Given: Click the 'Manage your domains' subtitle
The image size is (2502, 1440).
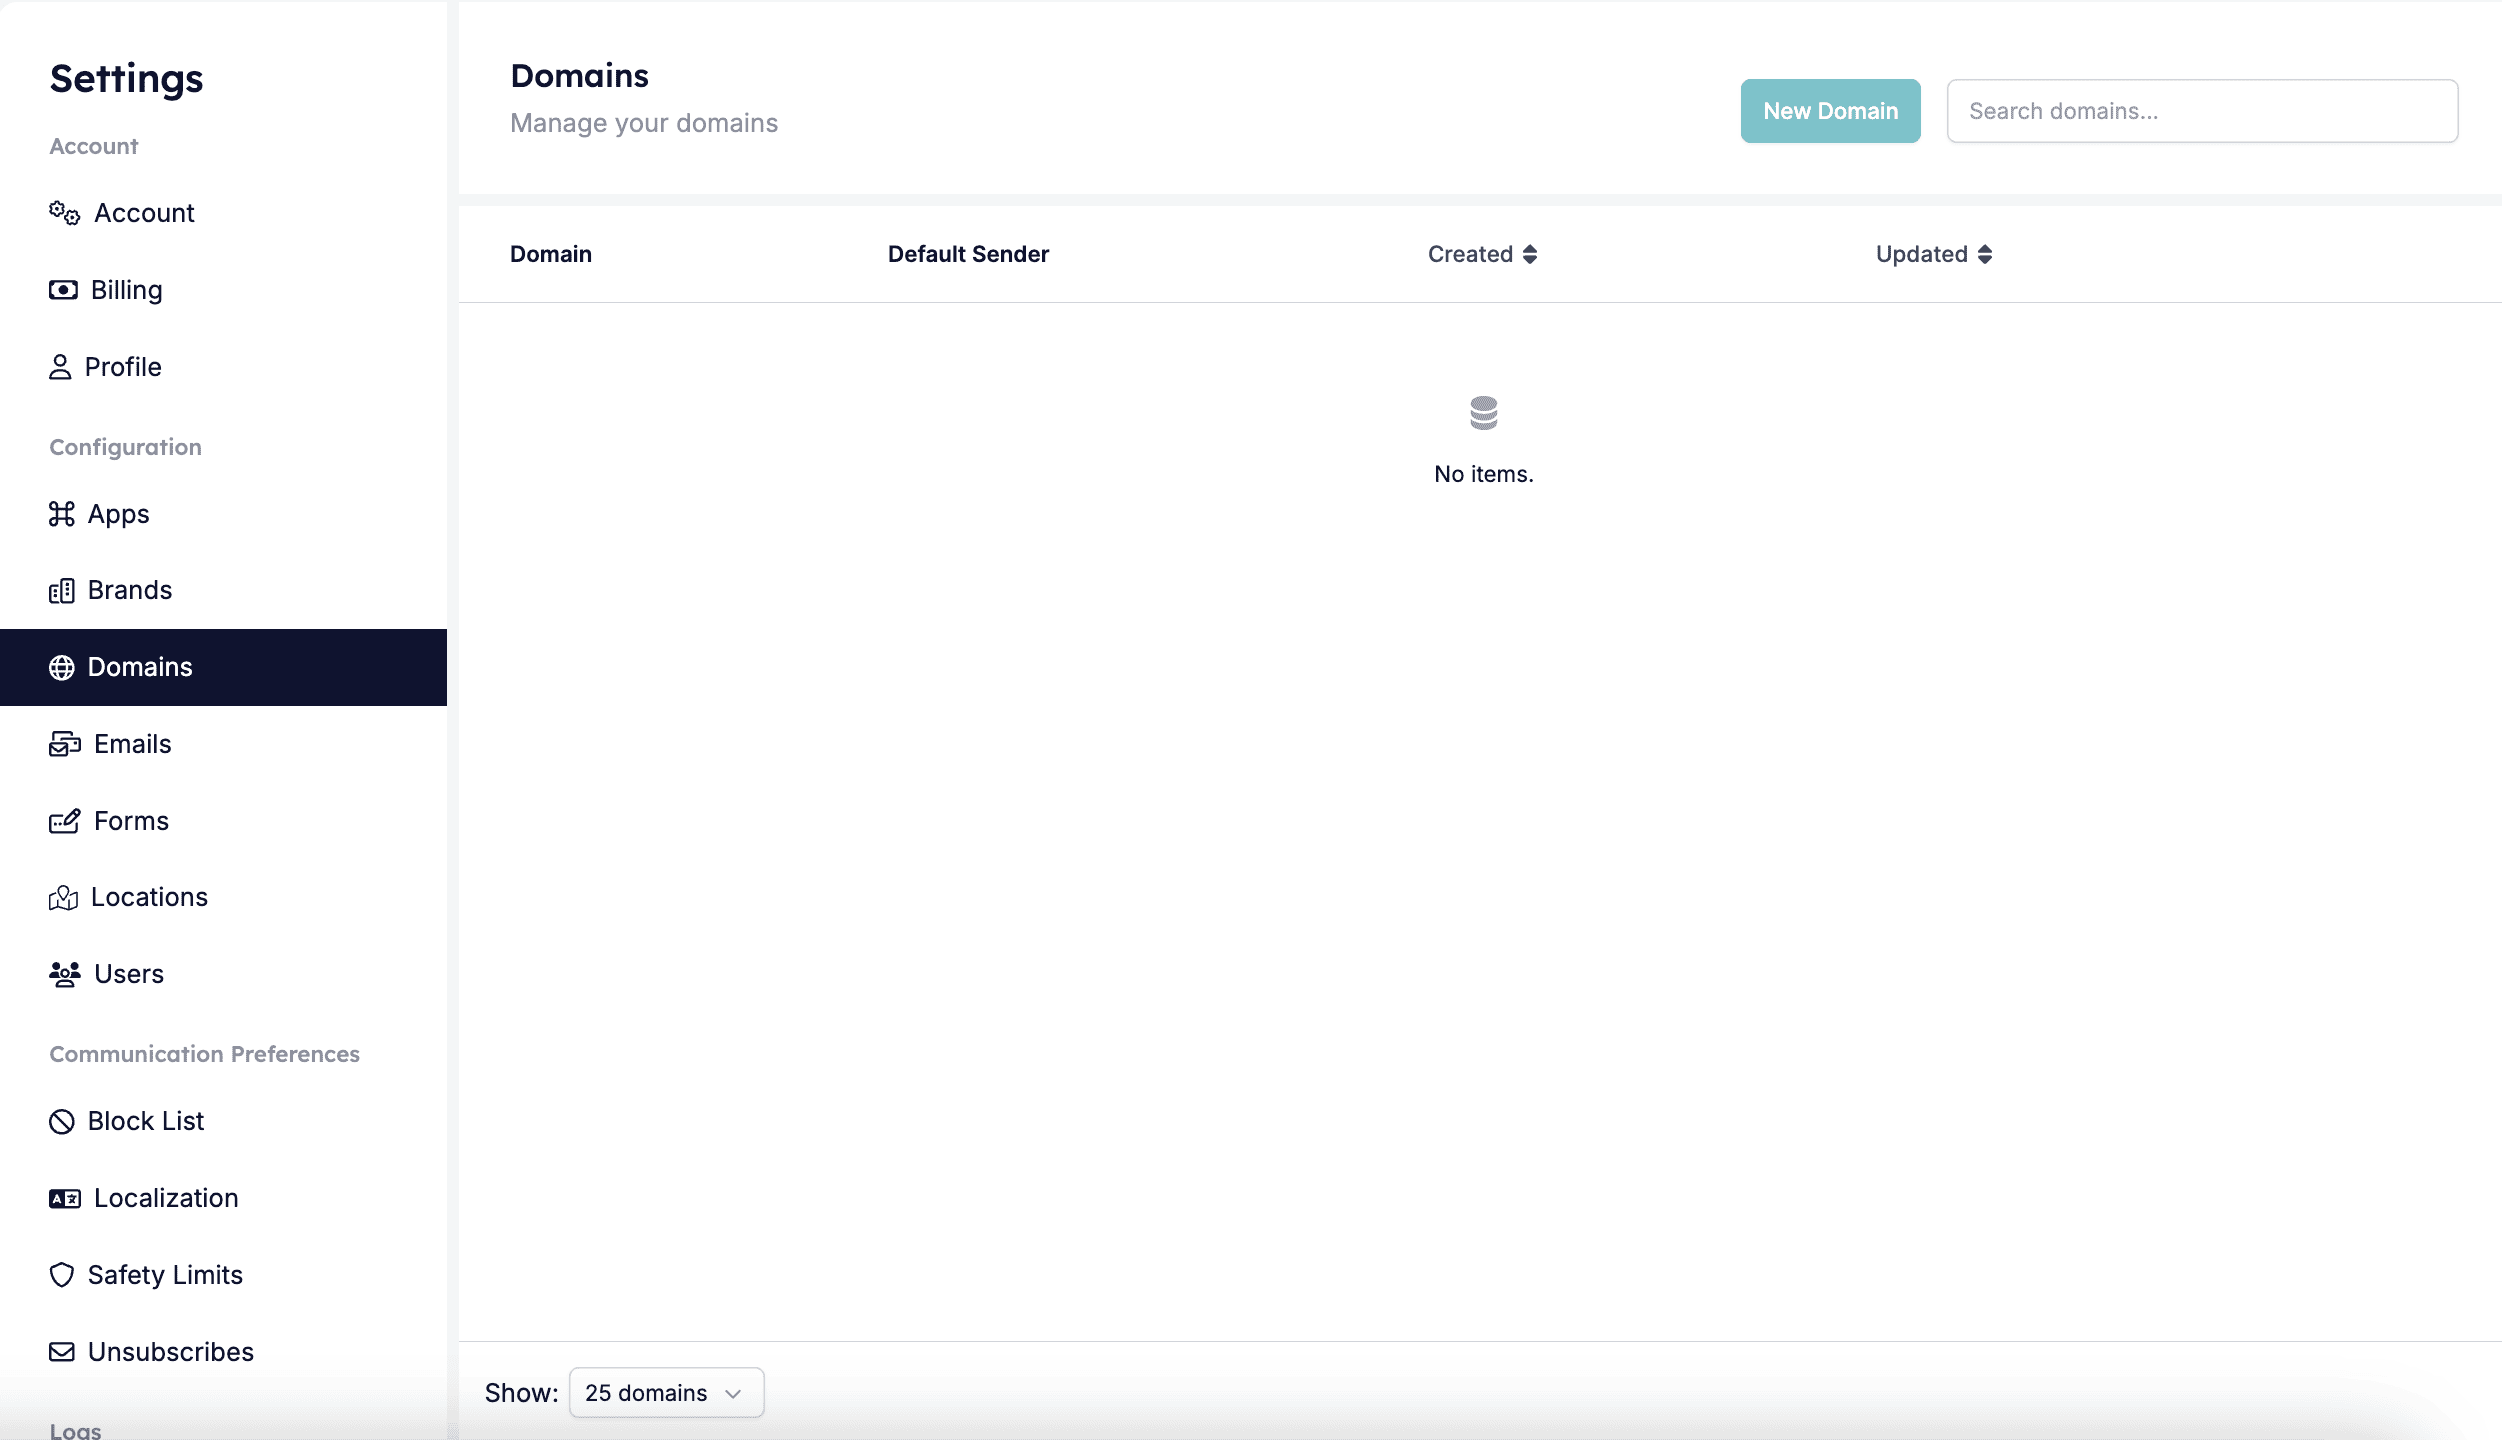Looking at the screenshot, I should click(644, 123).
